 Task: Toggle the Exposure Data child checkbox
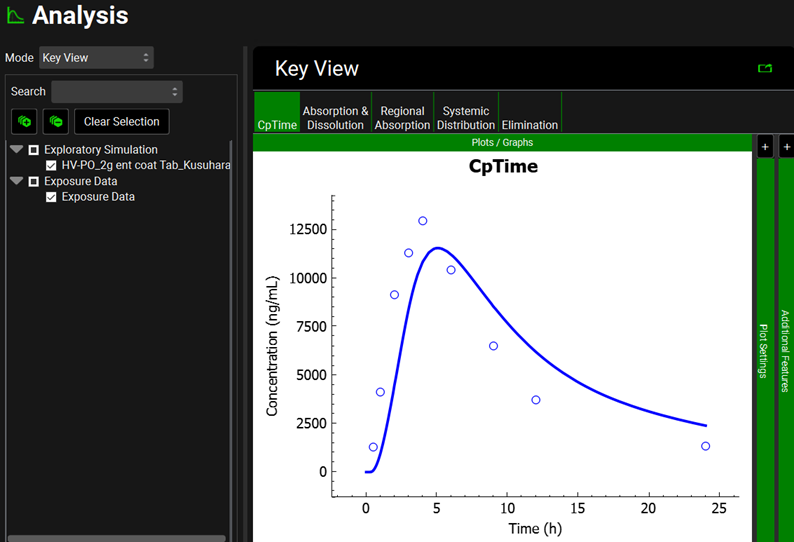click(51, 197)
